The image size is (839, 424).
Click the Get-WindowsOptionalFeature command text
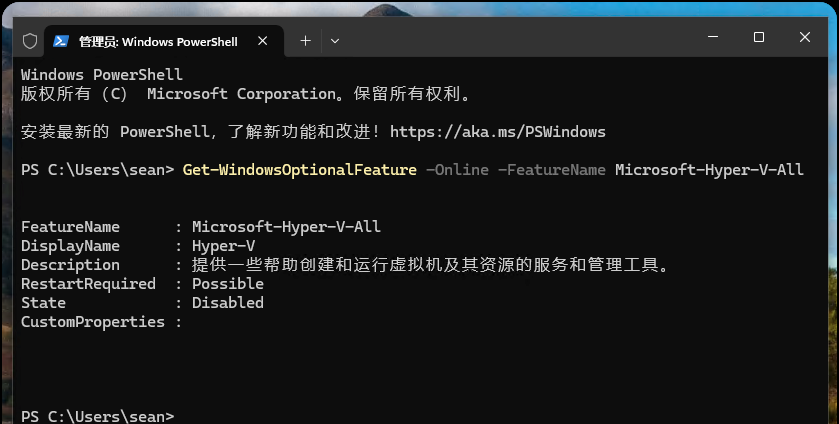[x=299, y=170]
